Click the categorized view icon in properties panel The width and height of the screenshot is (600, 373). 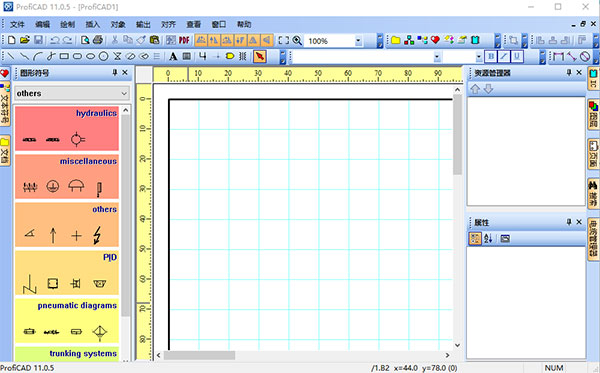point(475,238)
